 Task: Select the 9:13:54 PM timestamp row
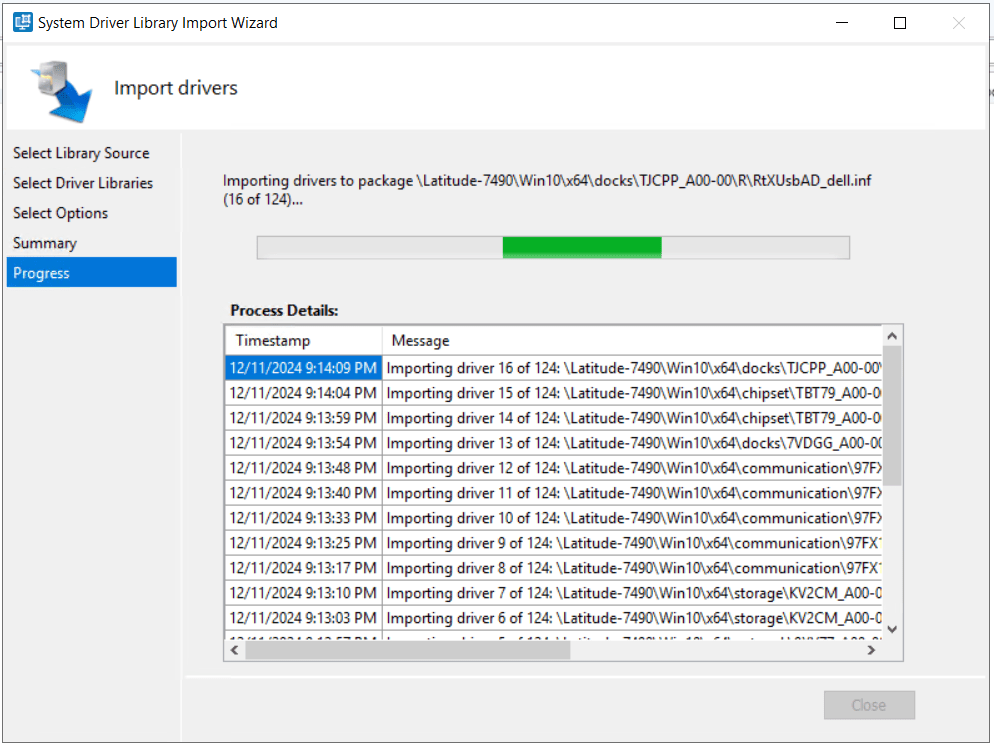pyautogui.click(x=303, y=443)
